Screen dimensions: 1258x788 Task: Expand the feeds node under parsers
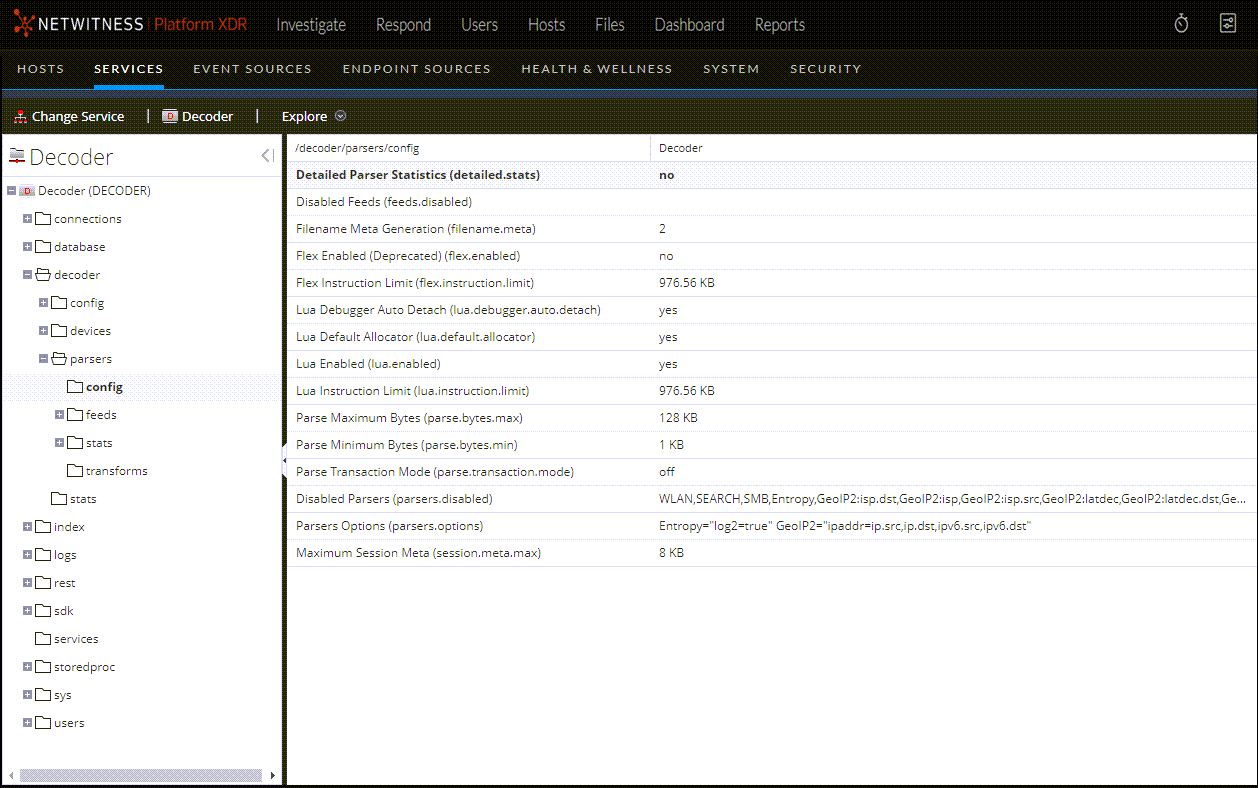pos(57,414)
